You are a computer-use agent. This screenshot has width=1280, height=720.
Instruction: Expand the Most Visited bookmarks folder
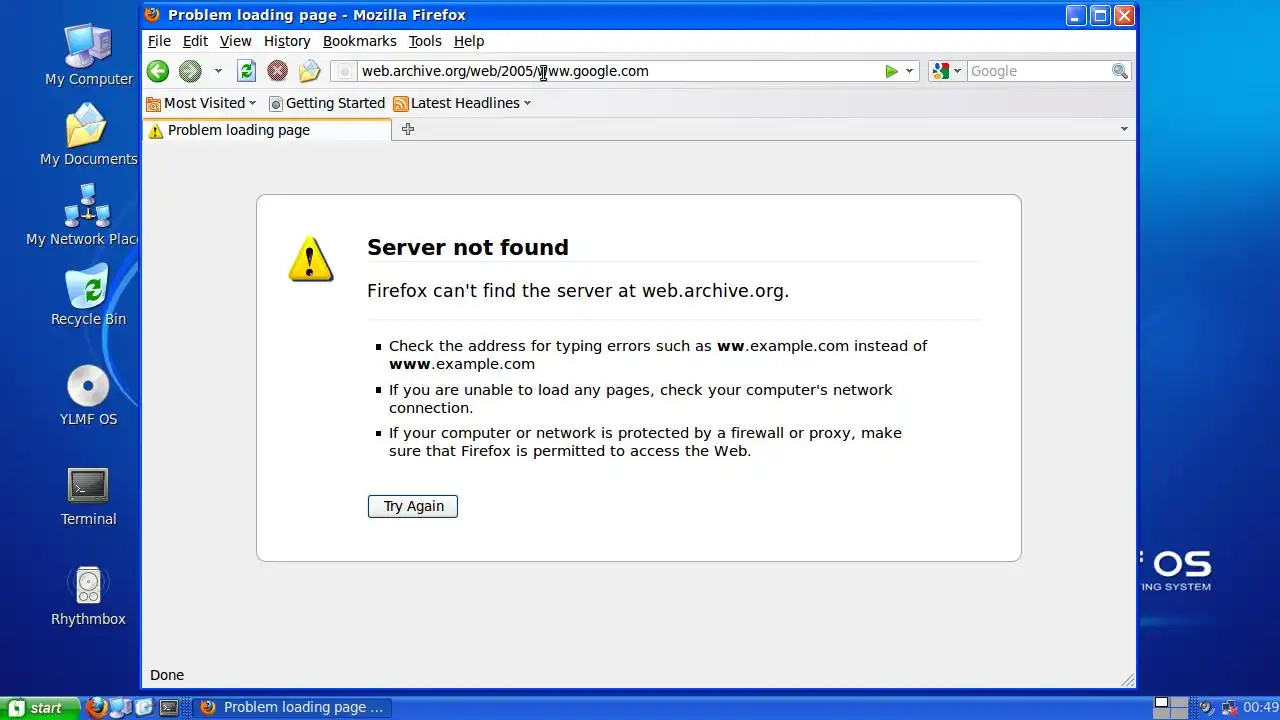pyautogui.click(x=201, y=103)
